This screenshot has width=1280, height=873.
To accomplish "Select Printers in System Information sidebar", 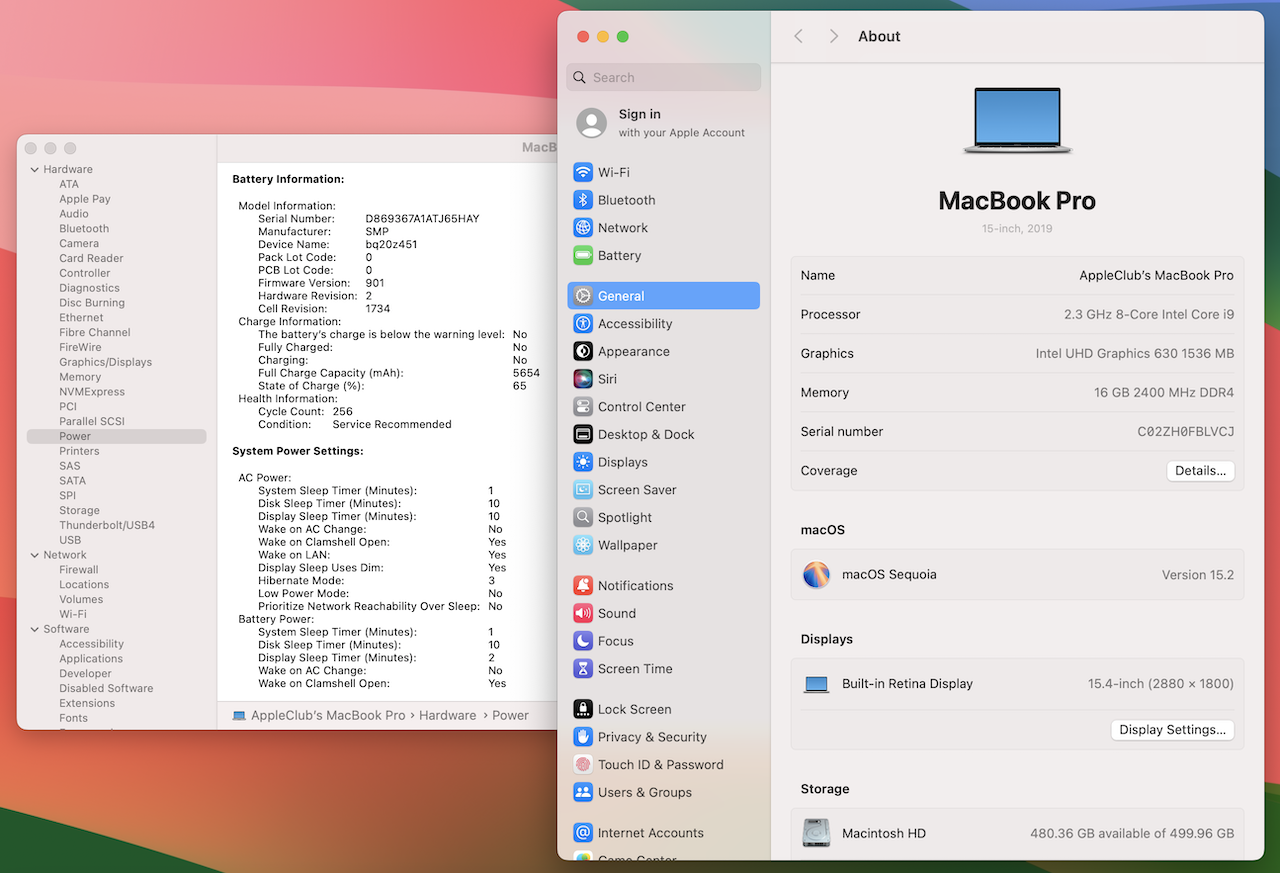I will 79,451.
